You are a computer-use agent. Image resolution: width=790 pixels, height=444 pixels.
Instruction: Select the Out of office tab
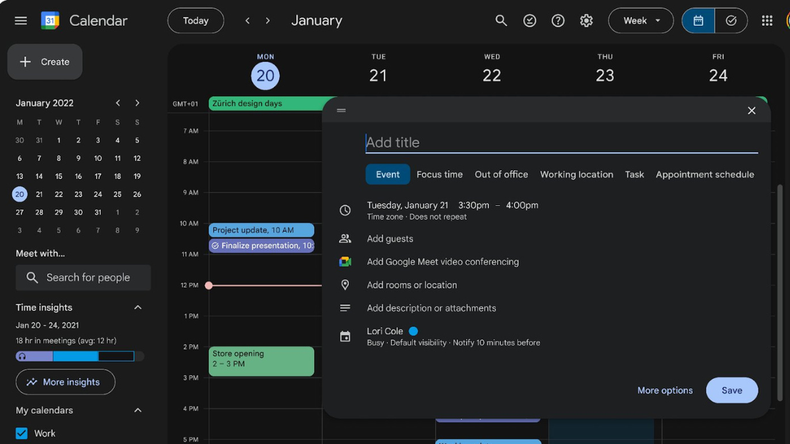[x=501, y=174]
